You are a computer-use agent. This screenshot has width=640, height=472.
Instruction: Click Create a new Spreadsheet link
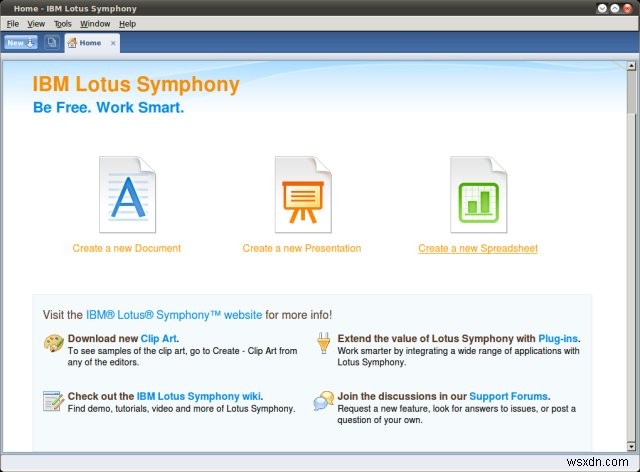tap(478, 248)
